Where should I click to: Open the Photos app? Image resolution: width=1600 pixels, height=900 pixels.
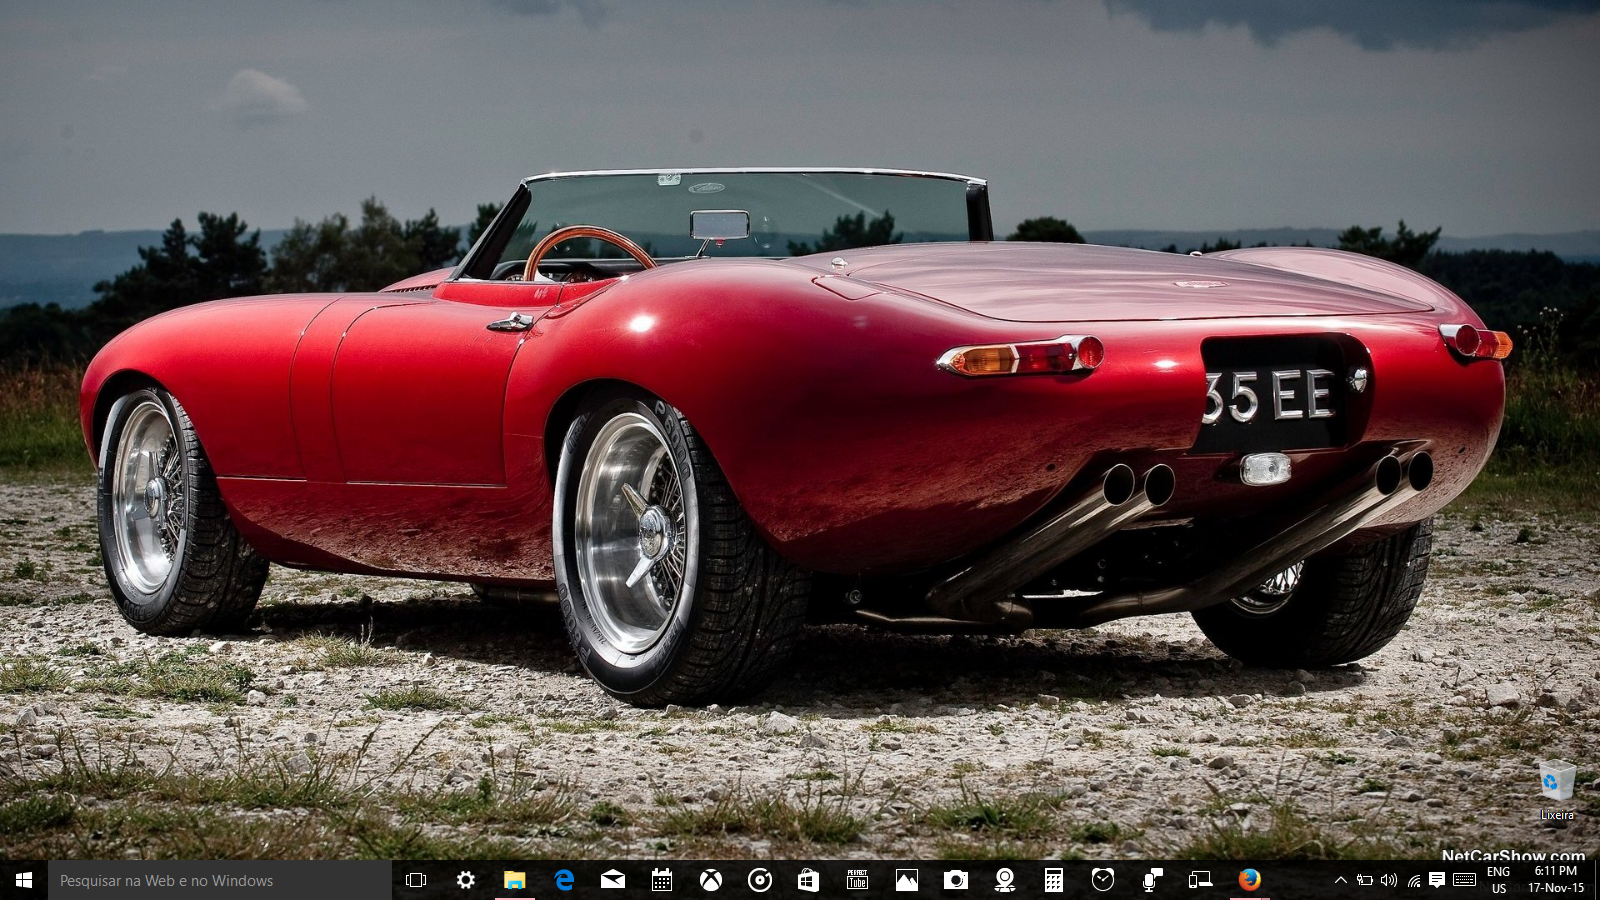tap(906, 880)
